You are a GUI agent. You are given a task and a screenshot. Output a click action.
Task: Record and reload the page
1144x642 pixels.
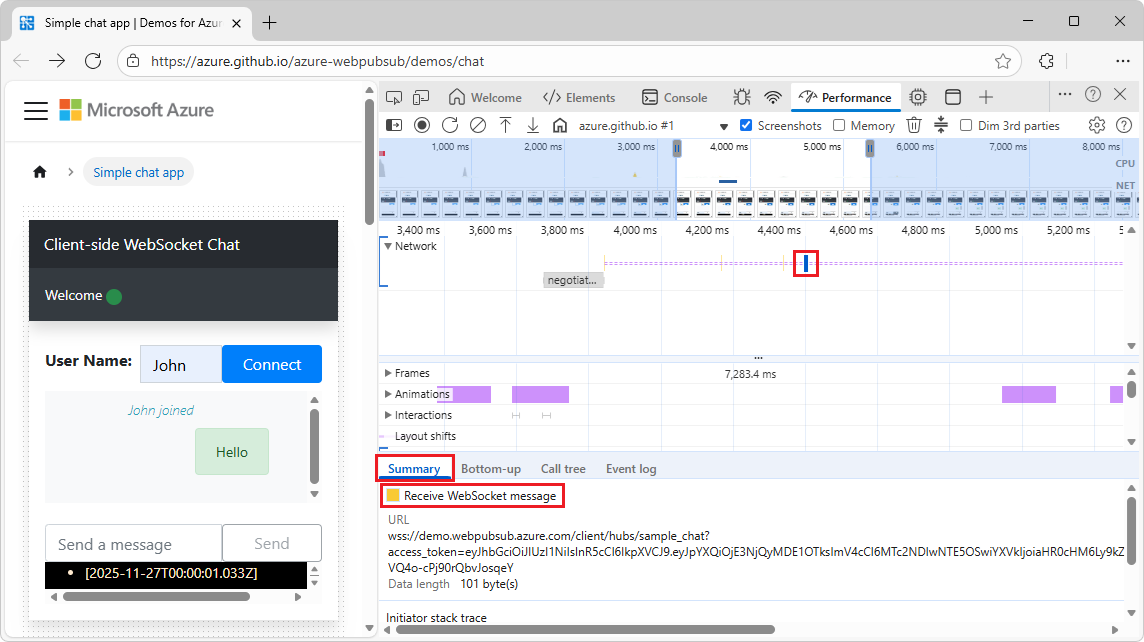[450, 125]
